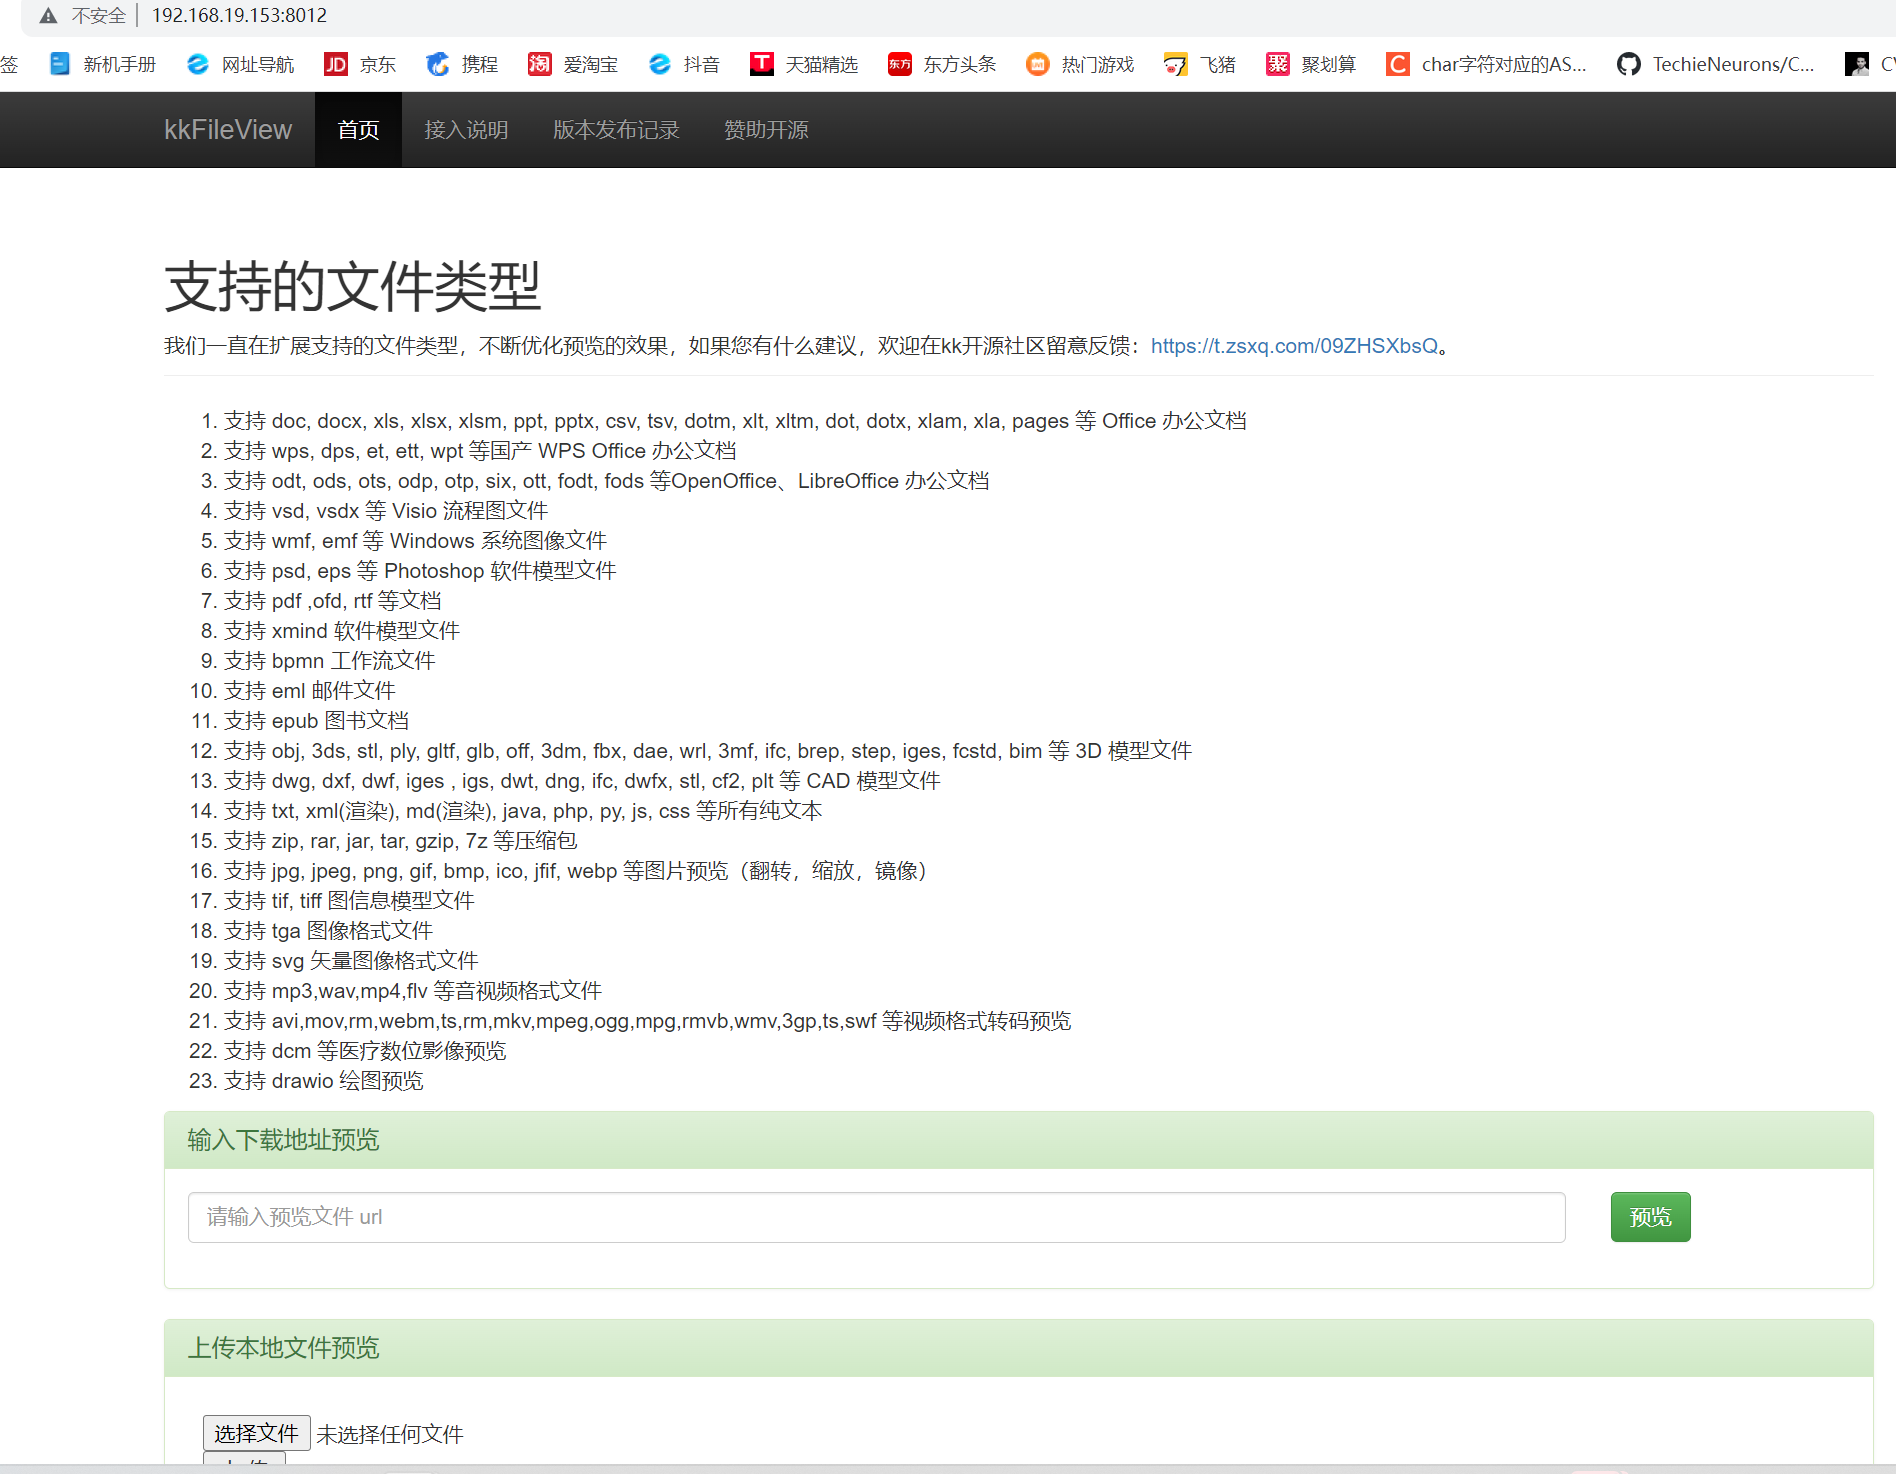The width and height of the screenshot is (1896, 1474).
Task: Click the 选择文件 file picker button
Action: [x=256, y=1433]
